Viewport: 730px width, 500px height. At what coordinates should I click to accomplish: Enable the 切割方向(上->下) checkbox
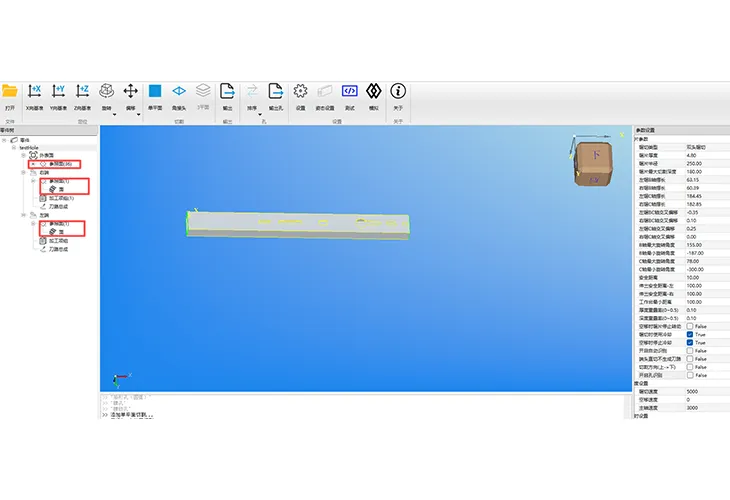690,367
